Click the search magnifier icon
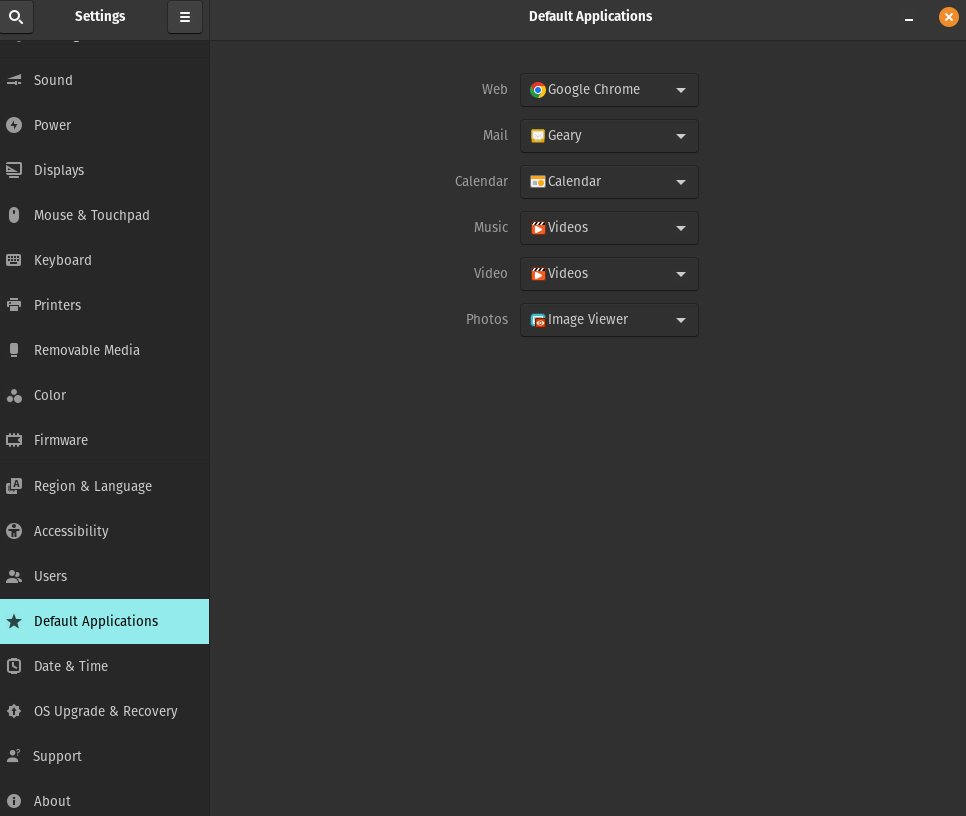The height and width of the screenshot is (816, 966). (16, 17)
